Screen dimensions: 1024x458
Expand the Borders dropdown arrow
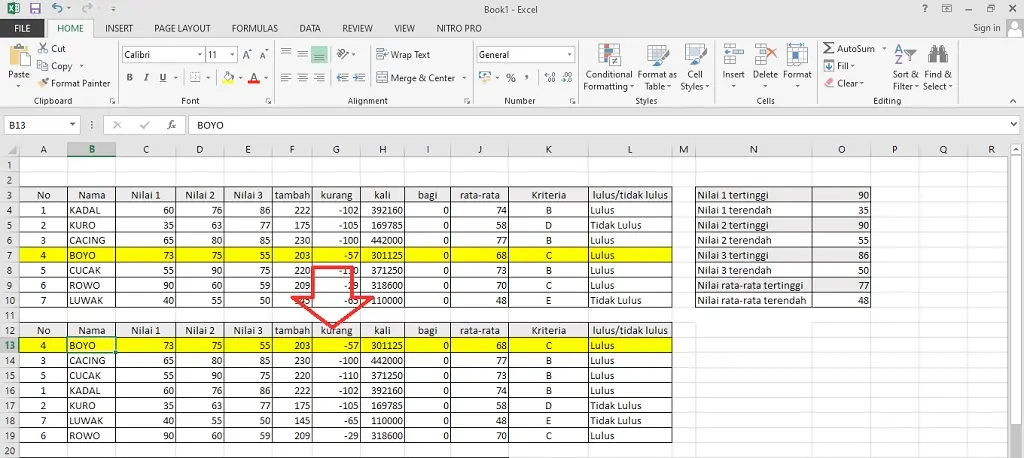(x=208, y=78)
